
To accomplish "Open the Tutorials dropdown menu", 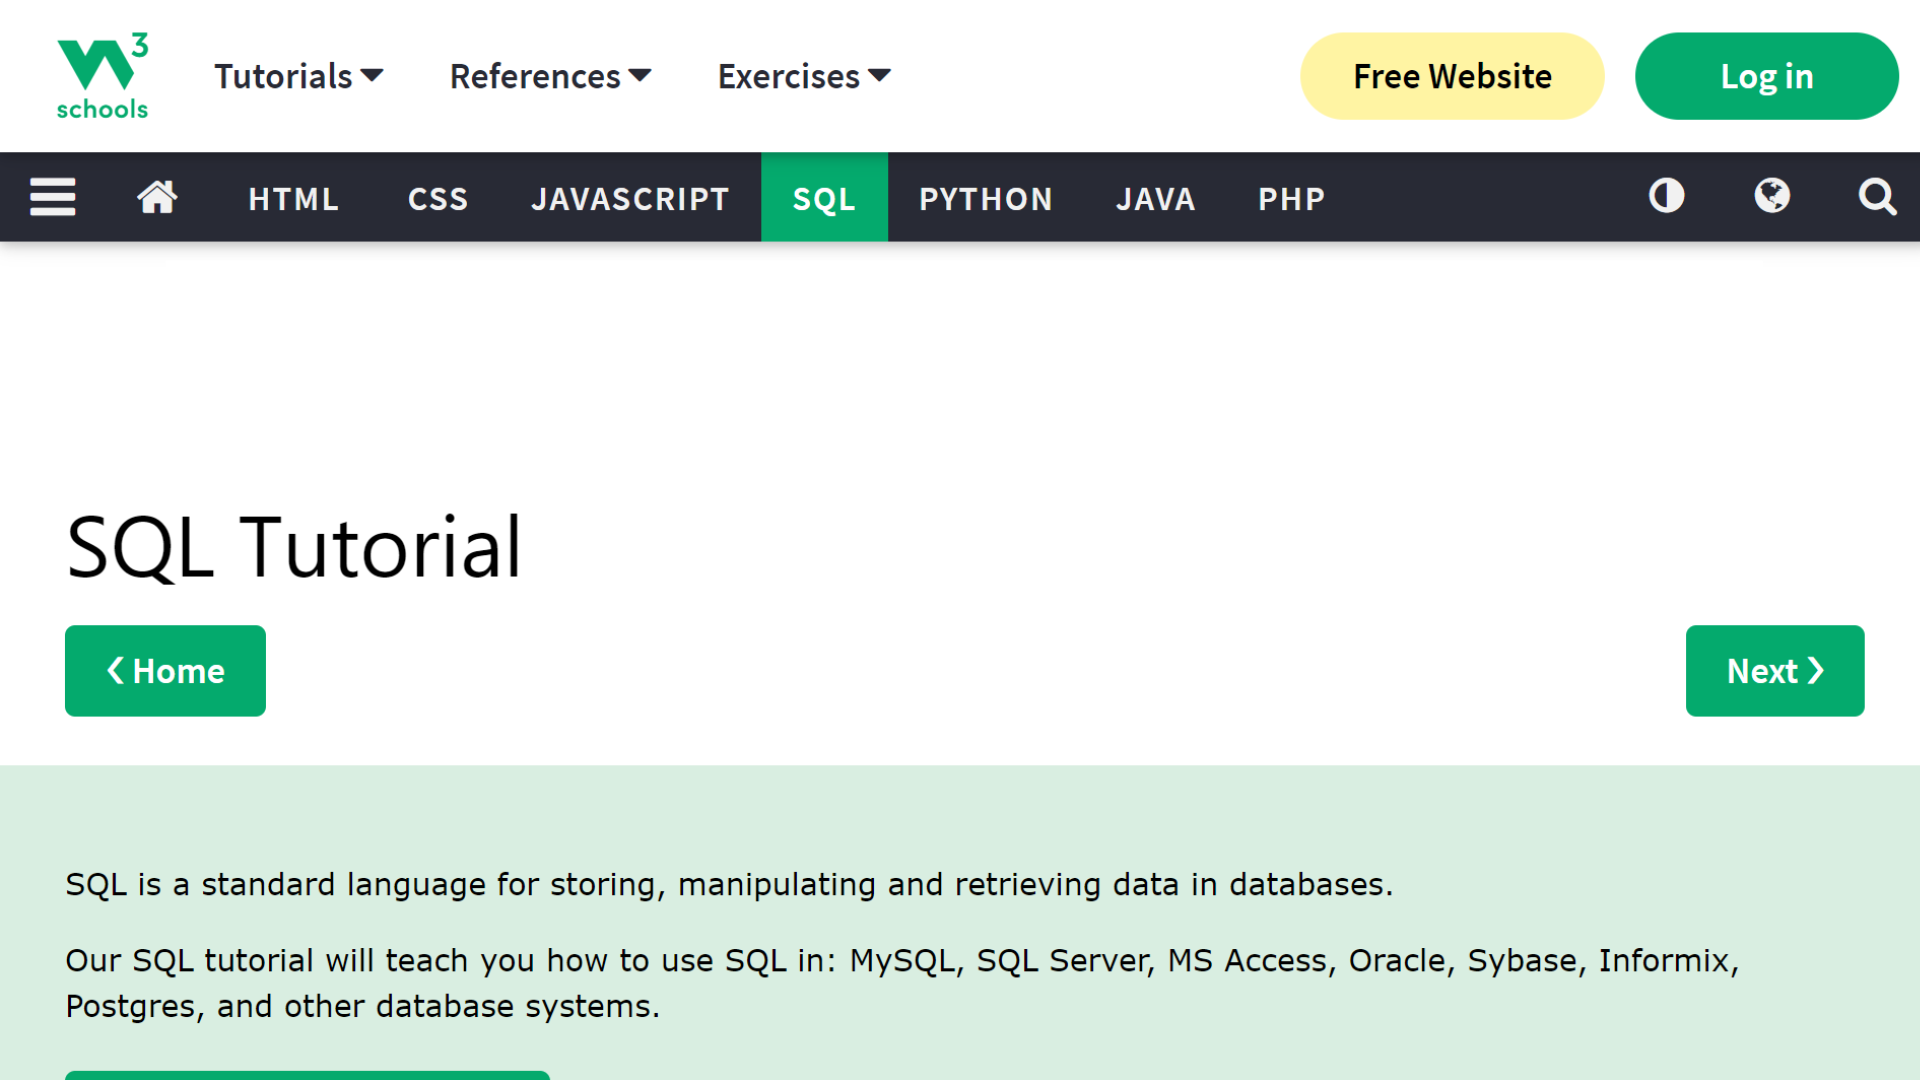I will [295, 75].
